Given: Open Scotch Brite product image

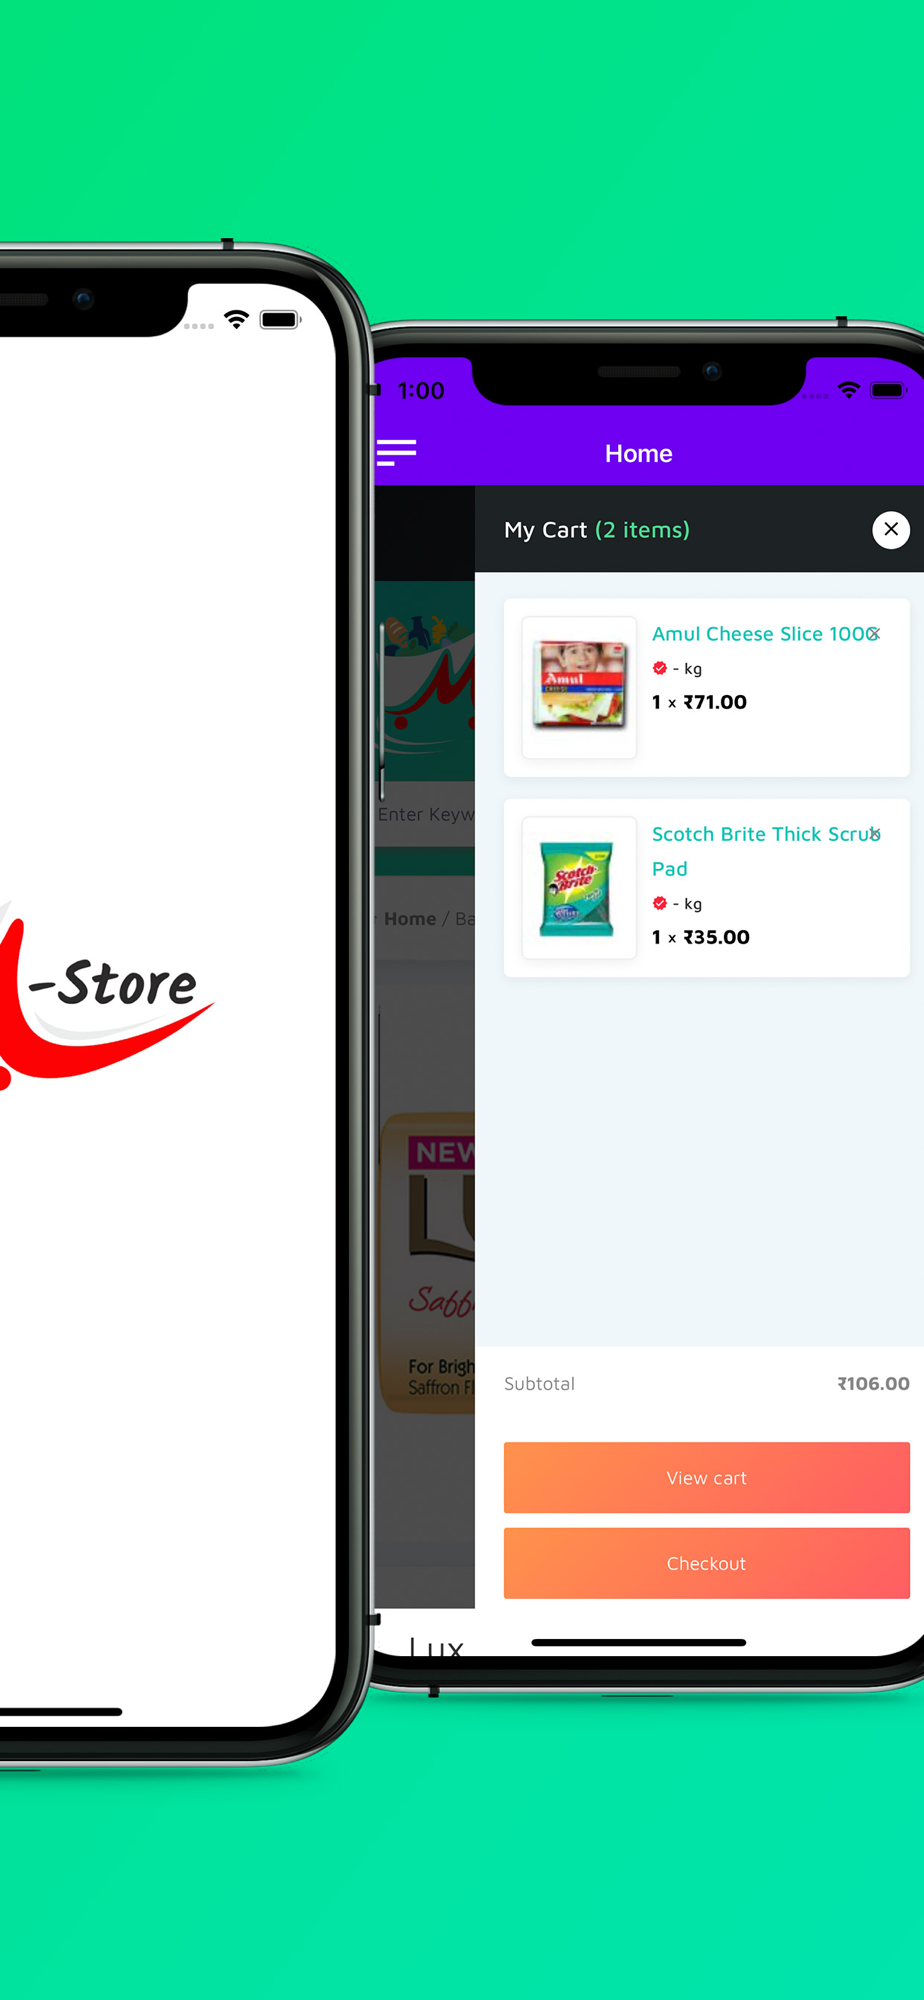Looking at the screenshot, I should 580,888.
